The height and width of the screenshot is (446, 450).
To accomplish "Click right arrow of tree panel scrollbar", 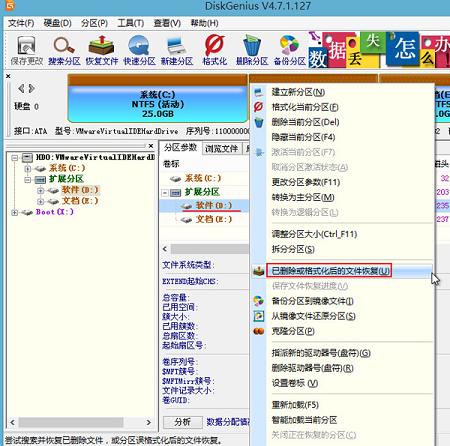I will [149, 422].
